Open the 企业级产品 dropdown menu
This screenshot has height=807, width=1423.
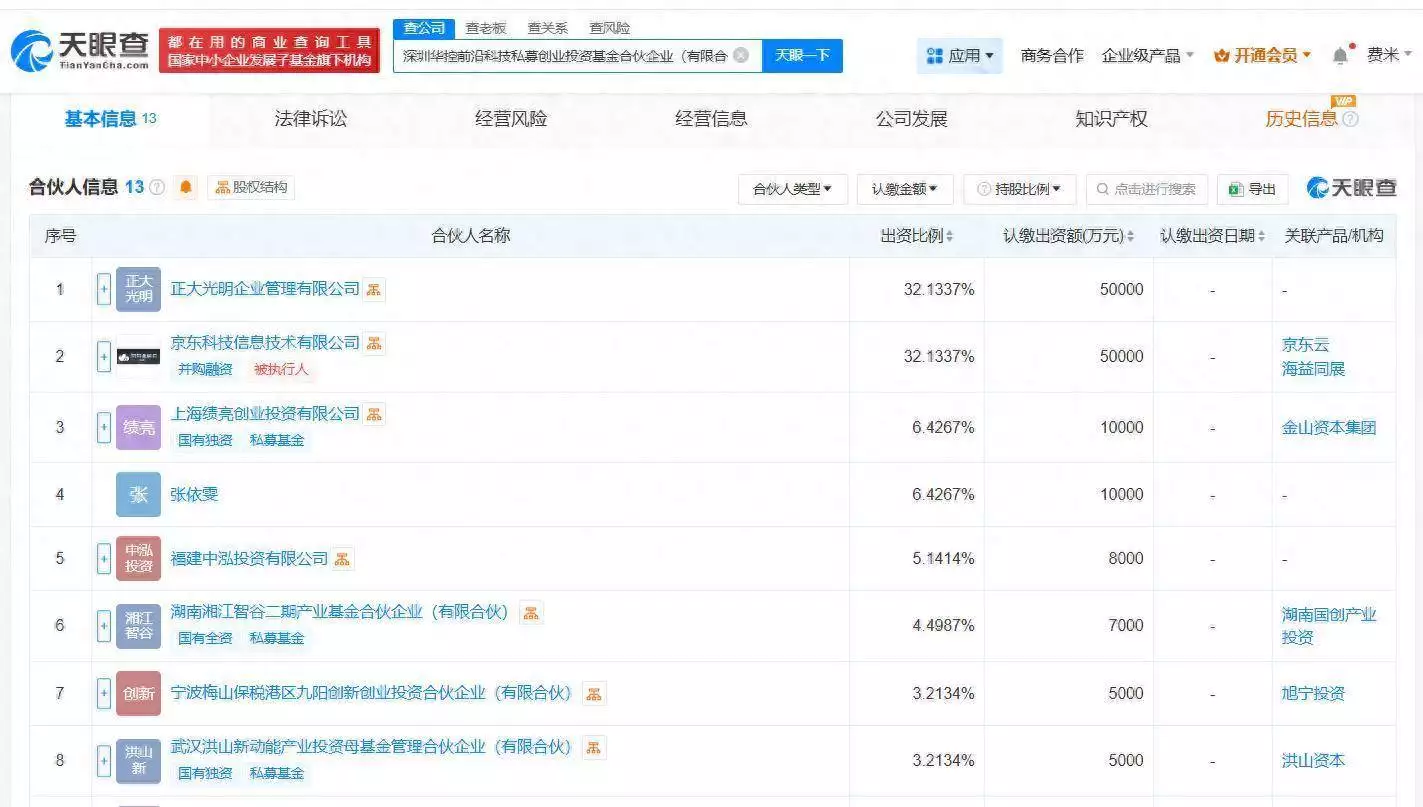tap(1148, 56)
